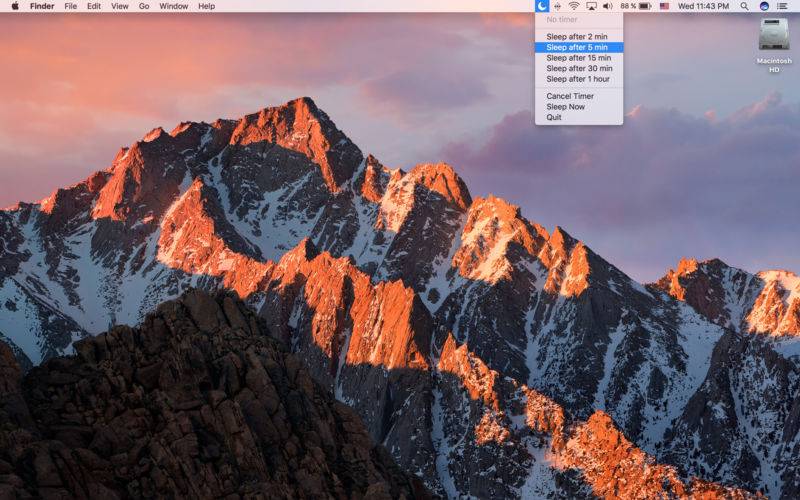
Task: Choose Sleep after 15 min
Action: click(579, 58)
